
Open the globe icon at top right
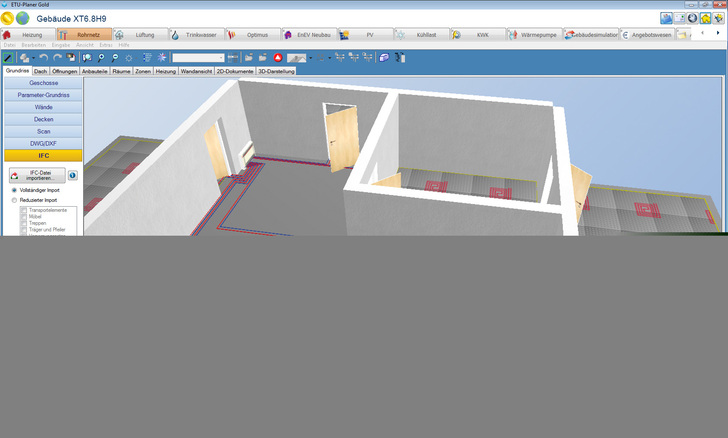[x=692, y=18]
